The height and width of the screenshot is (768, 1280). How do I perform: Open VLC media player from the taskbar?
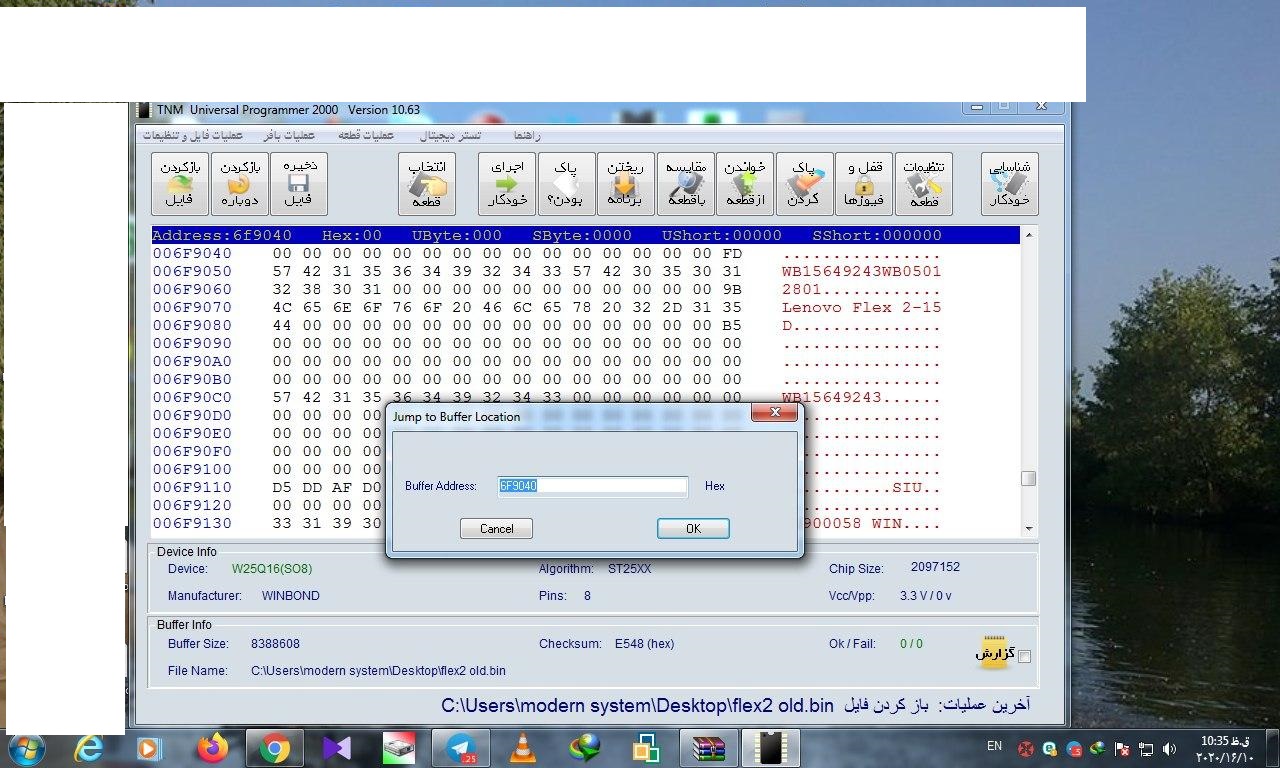(x=522, y=748)
